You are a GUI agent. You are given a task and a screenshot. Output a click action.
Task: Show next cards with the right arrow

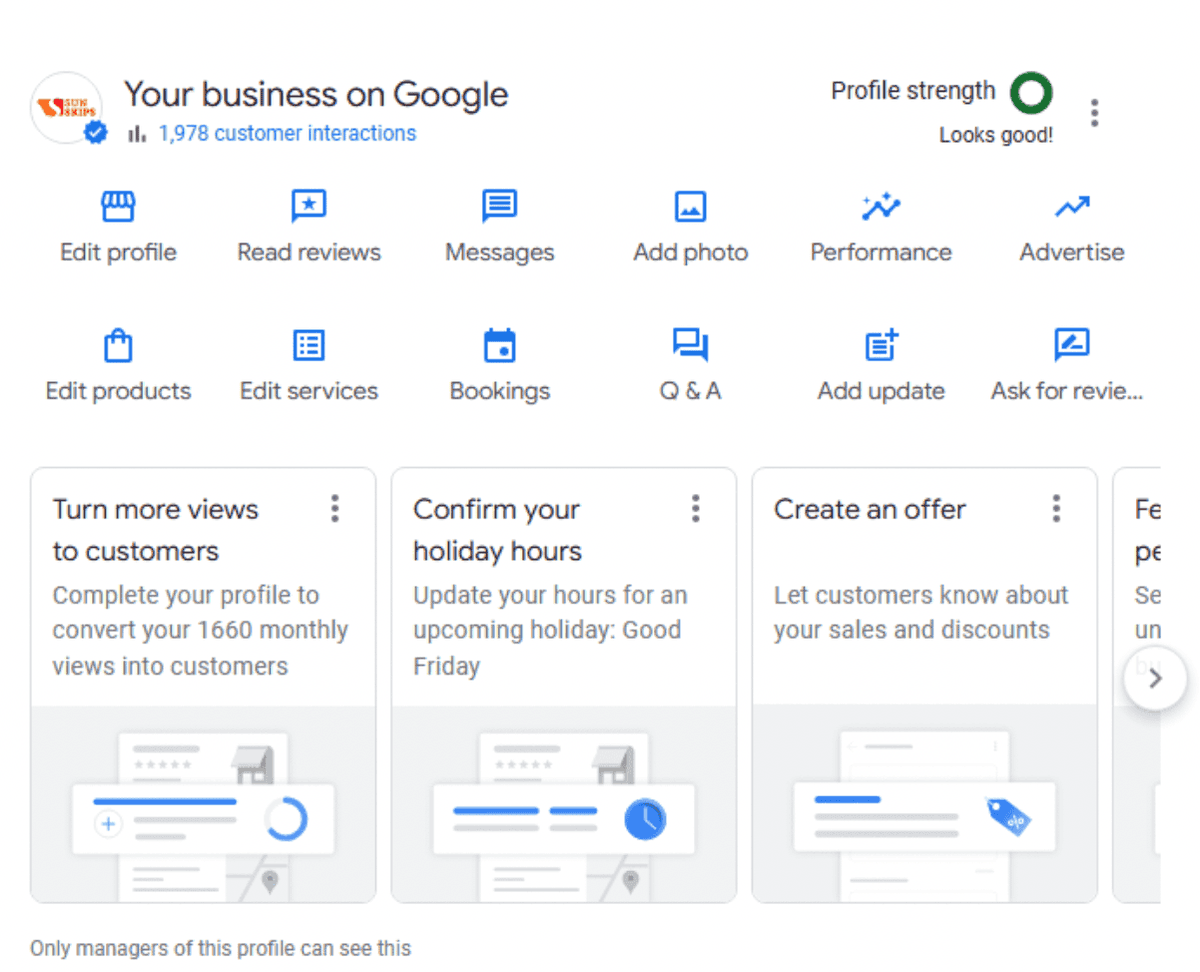(x=1155, y=679)
